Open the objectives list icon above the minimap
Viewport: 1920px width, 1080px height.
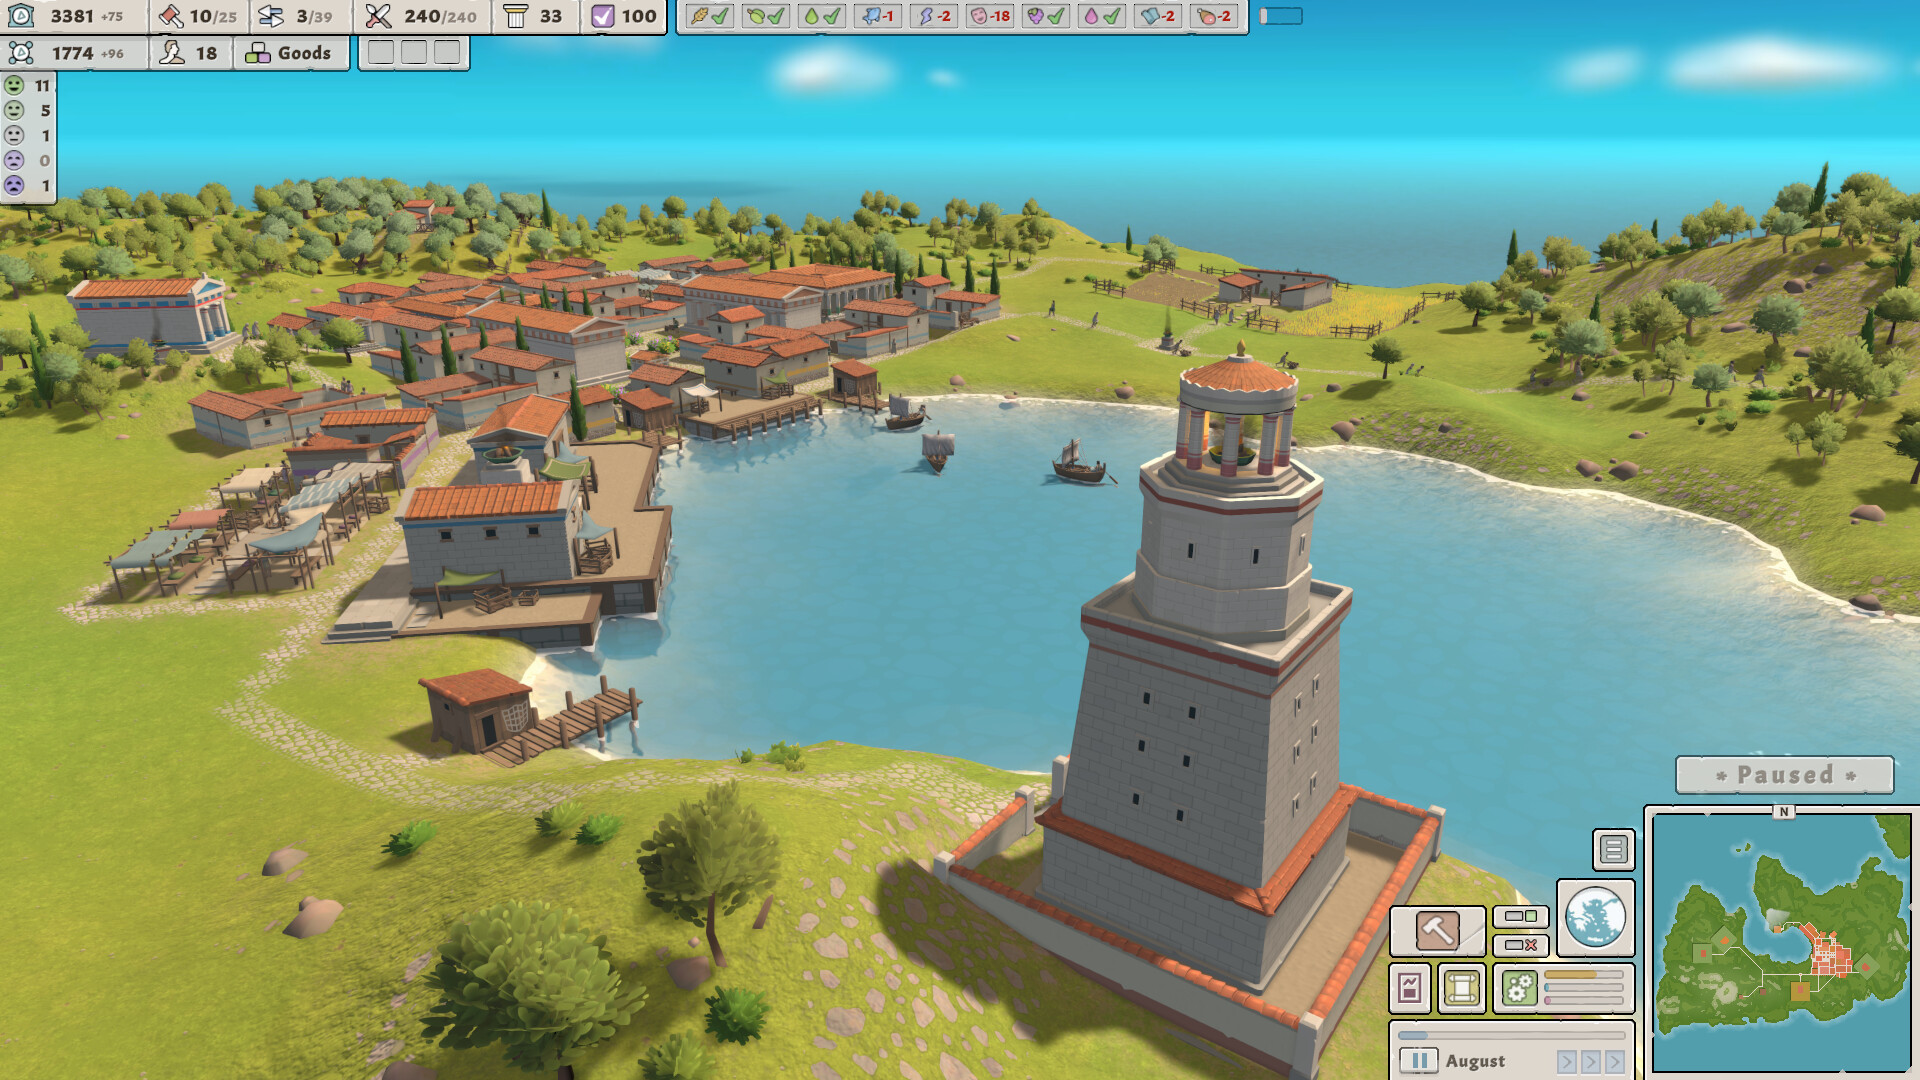[x=1614, y=849]
